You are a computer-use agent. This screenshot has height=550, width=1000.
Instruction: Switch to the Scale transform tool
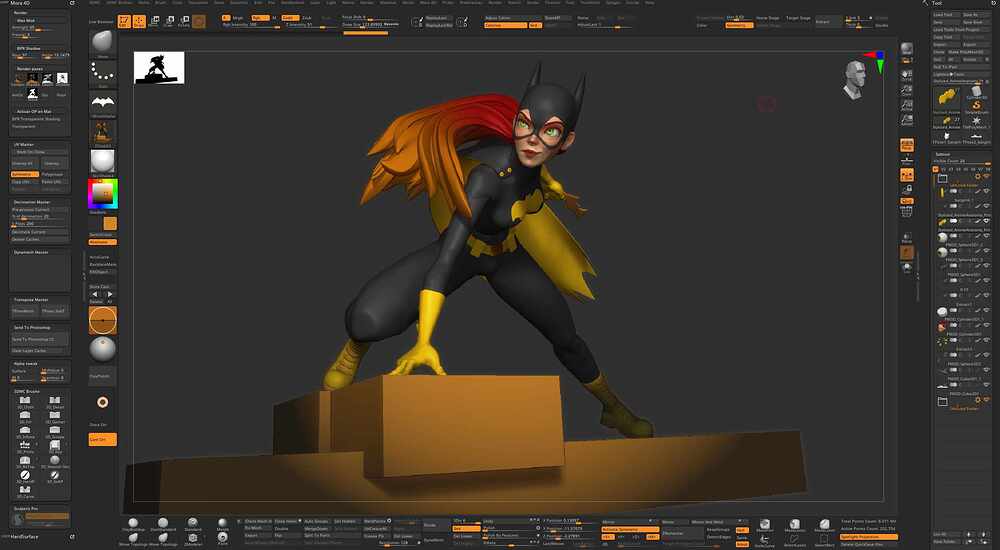click(168, 22)
